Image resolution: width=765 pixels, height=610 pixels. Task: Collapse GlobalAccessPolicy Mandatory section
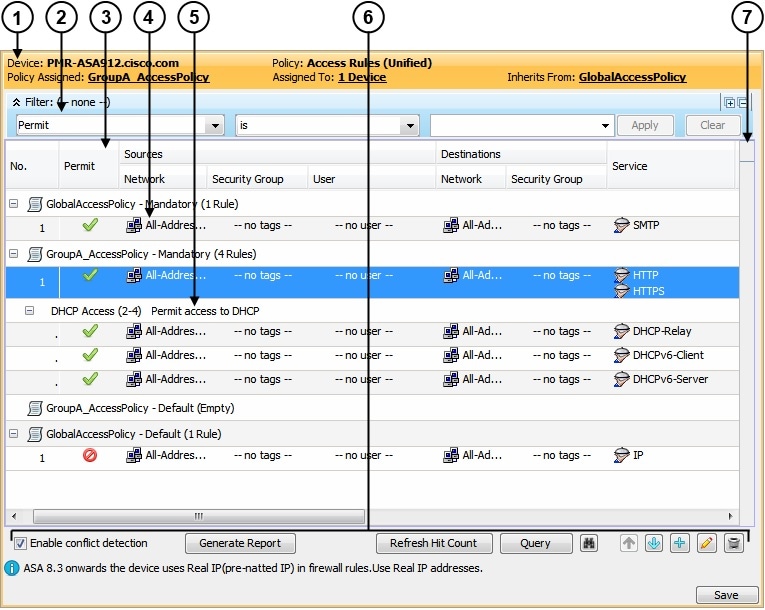click(14, 203)
